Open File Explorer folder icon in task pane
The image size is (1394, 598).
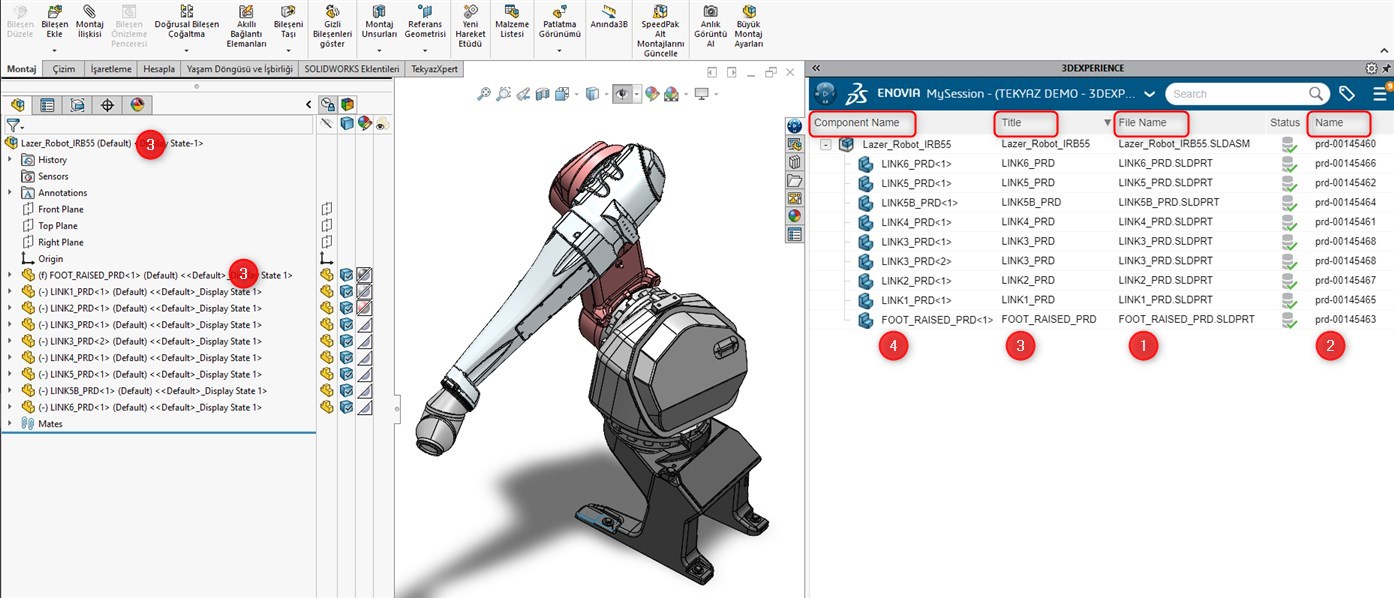coord(795,180)
